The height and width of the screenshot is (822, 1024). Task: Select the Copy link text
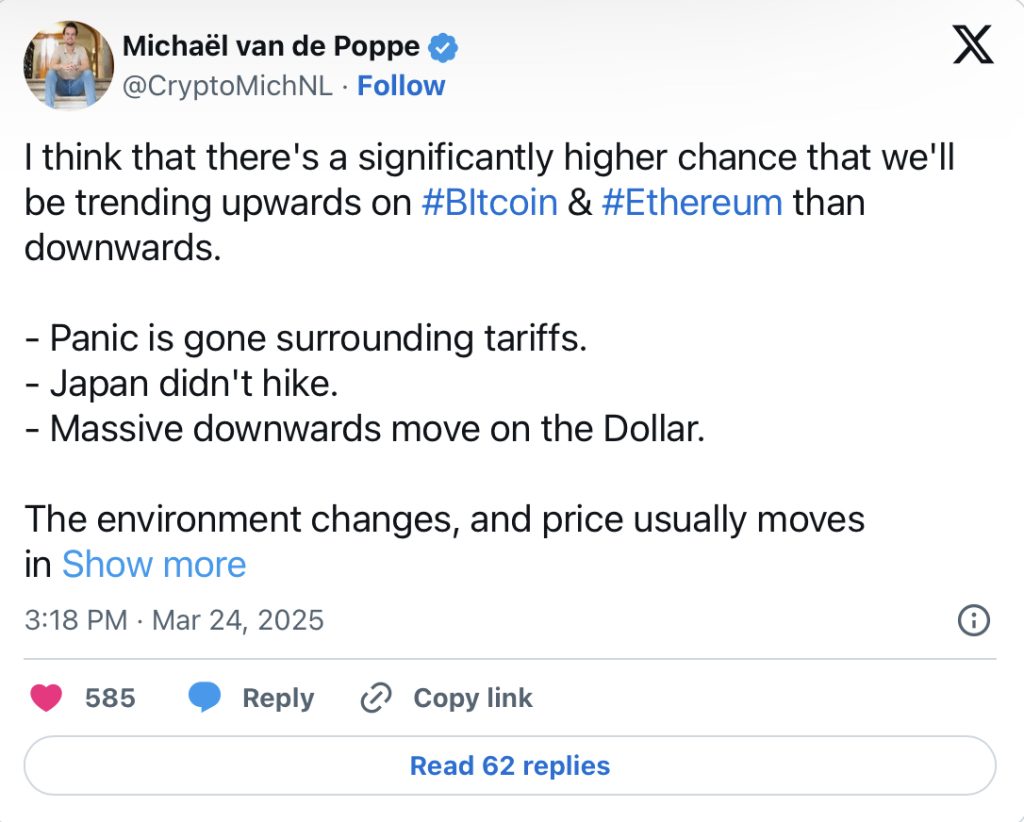coord(473,699)
